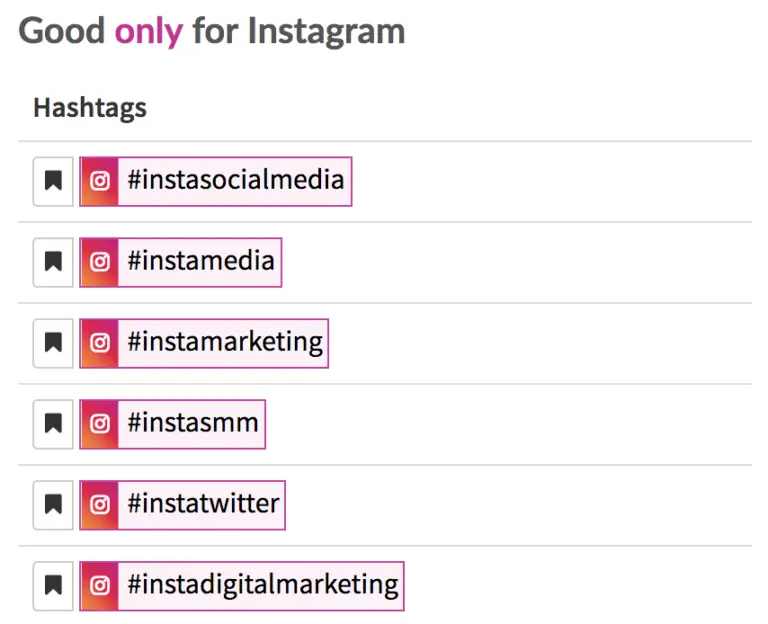Click Instagram icon beside #instasmm
This screenshot has width=768, height=624.
click(99, 424)
